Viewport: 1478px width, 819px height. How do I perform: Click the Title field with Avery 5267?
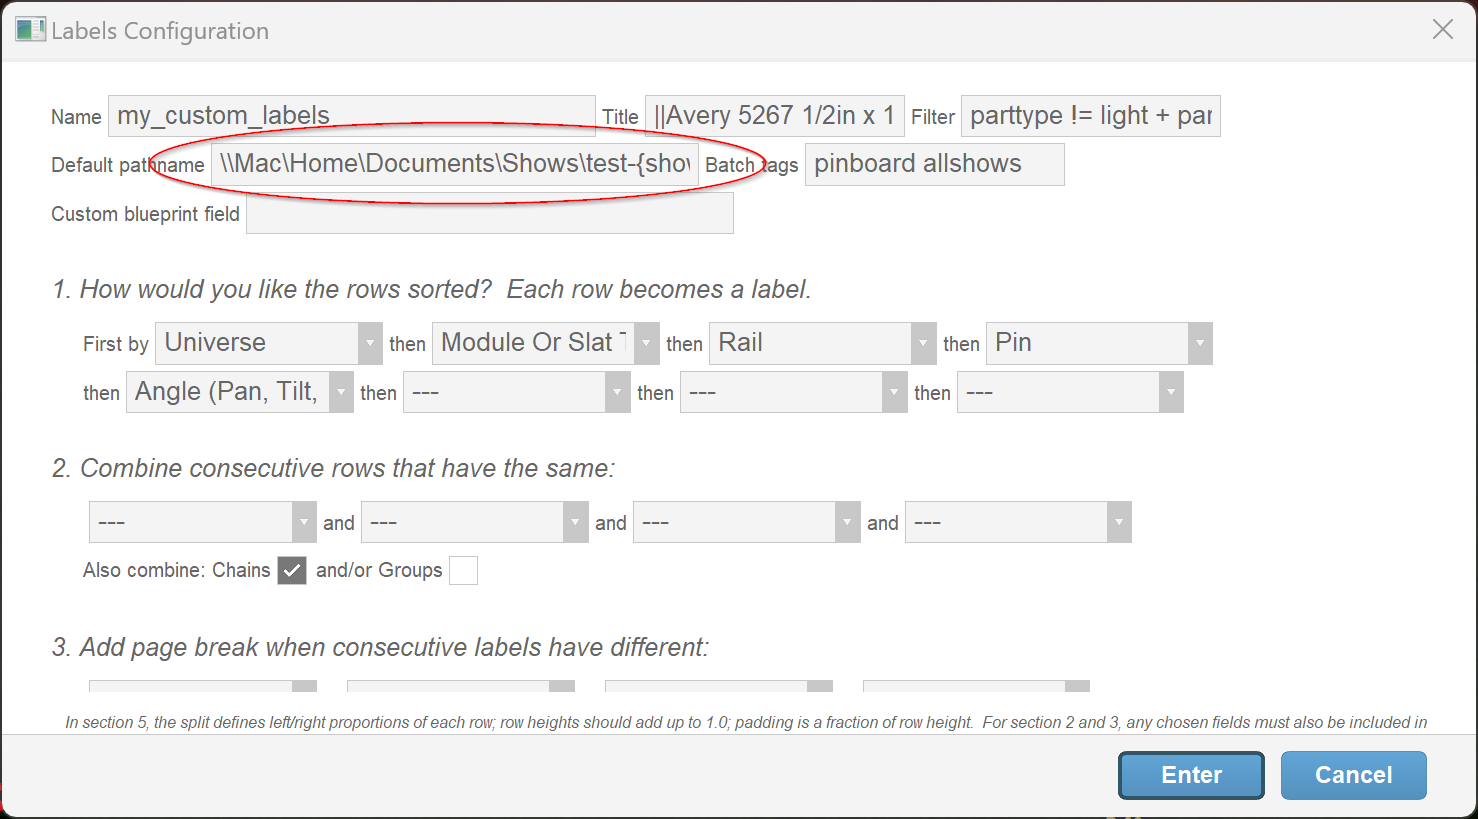(774, 116)
